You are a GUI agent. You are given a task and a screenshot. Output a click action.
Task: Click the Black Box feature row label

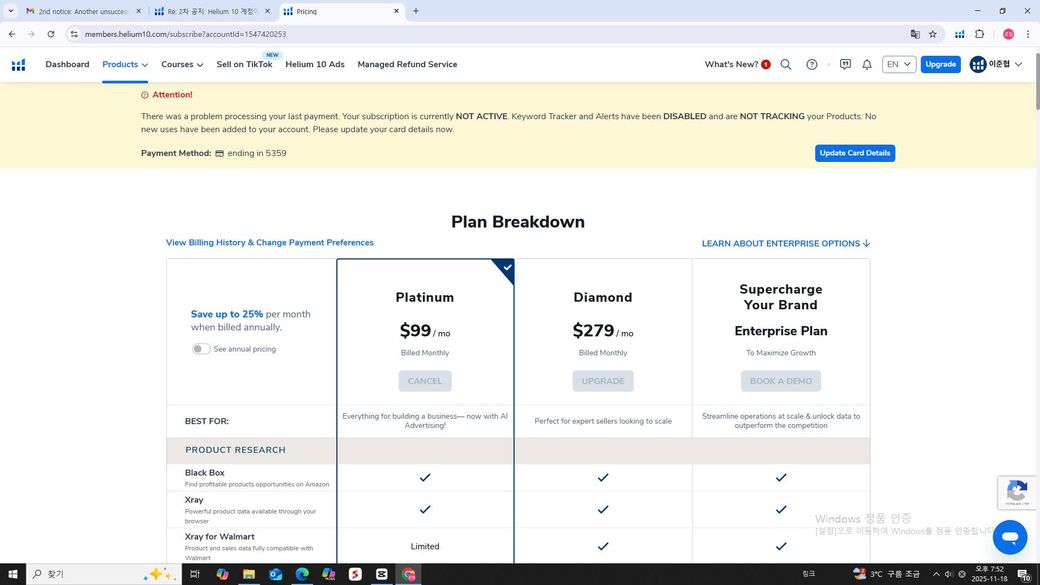click(204, 473)
